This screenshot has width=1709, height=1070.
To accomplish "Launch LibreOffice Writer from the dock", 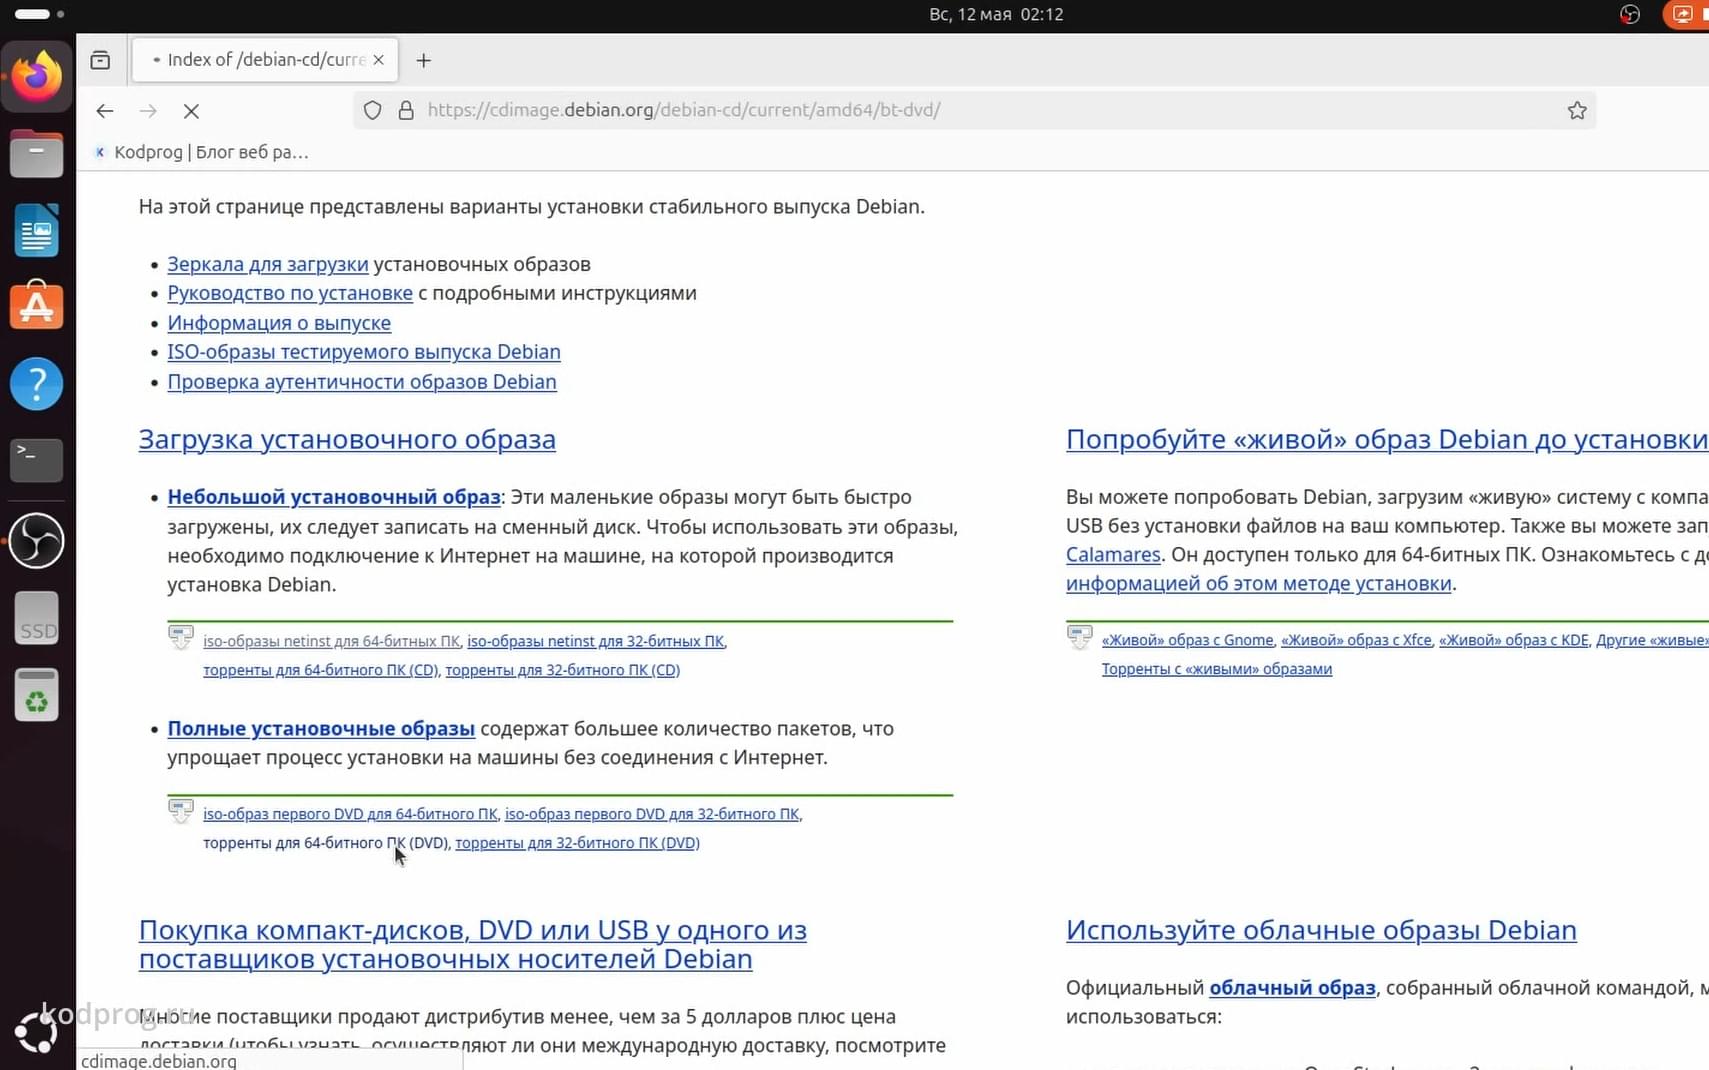I will (37, 231).
